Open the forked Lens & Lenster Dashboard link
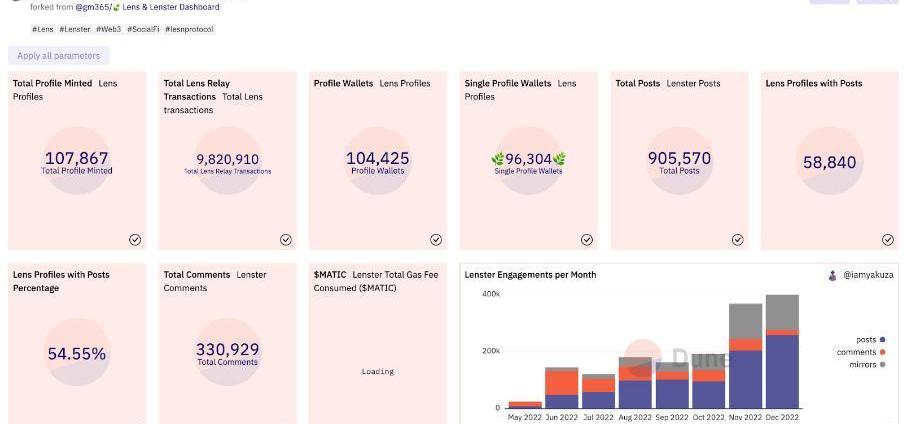This screenshot has width=904, height=424. [x=170, y=7]
